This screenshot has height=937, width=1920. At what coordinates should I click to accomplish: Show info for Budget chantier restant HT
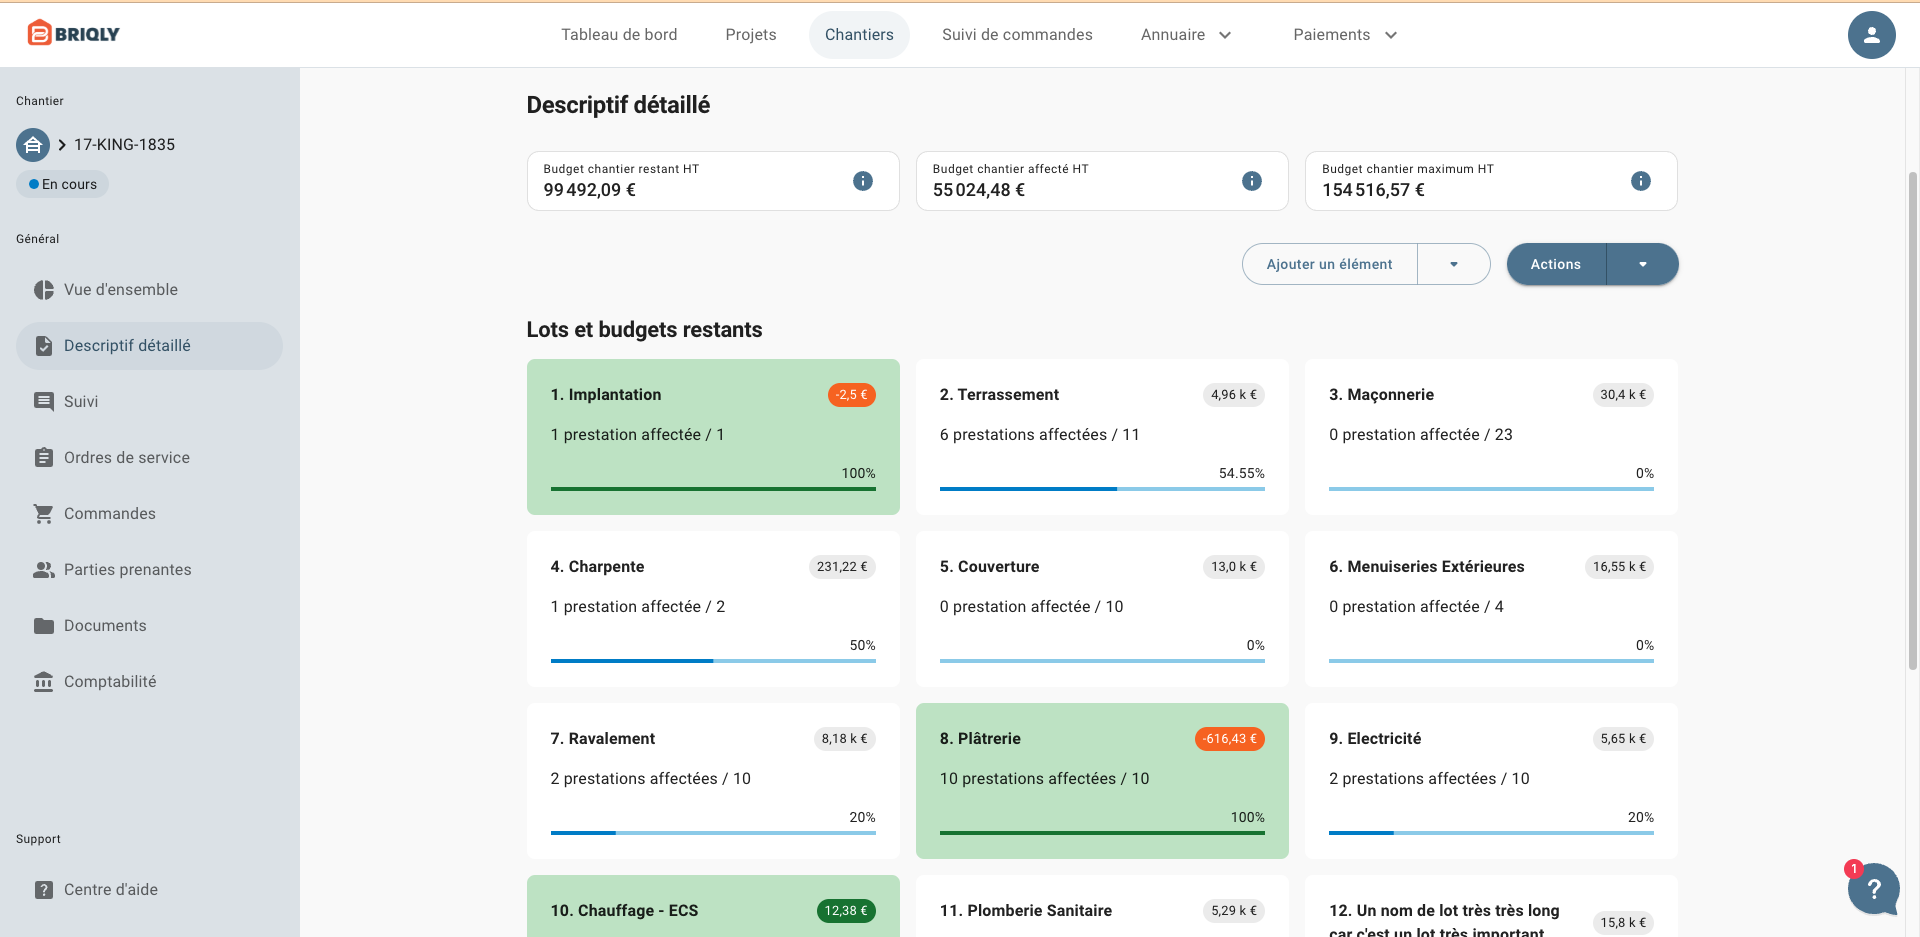[x=863, y=181]
